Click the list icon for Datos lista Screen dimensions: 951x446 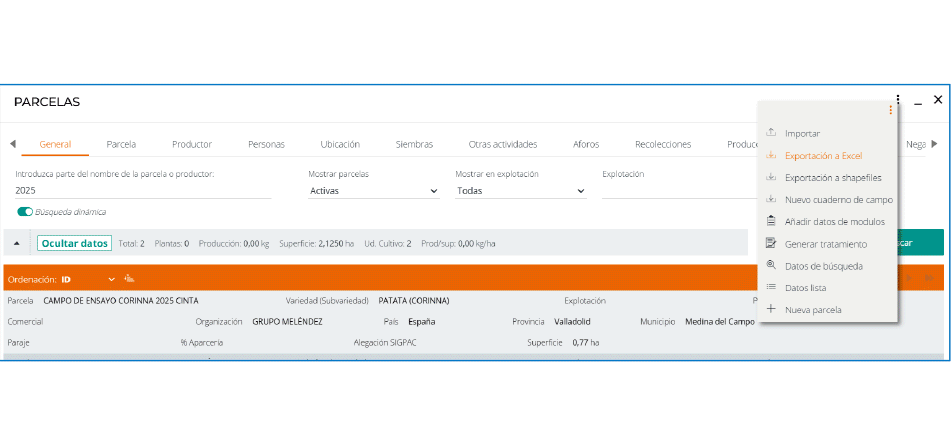(x=771, y=287)
